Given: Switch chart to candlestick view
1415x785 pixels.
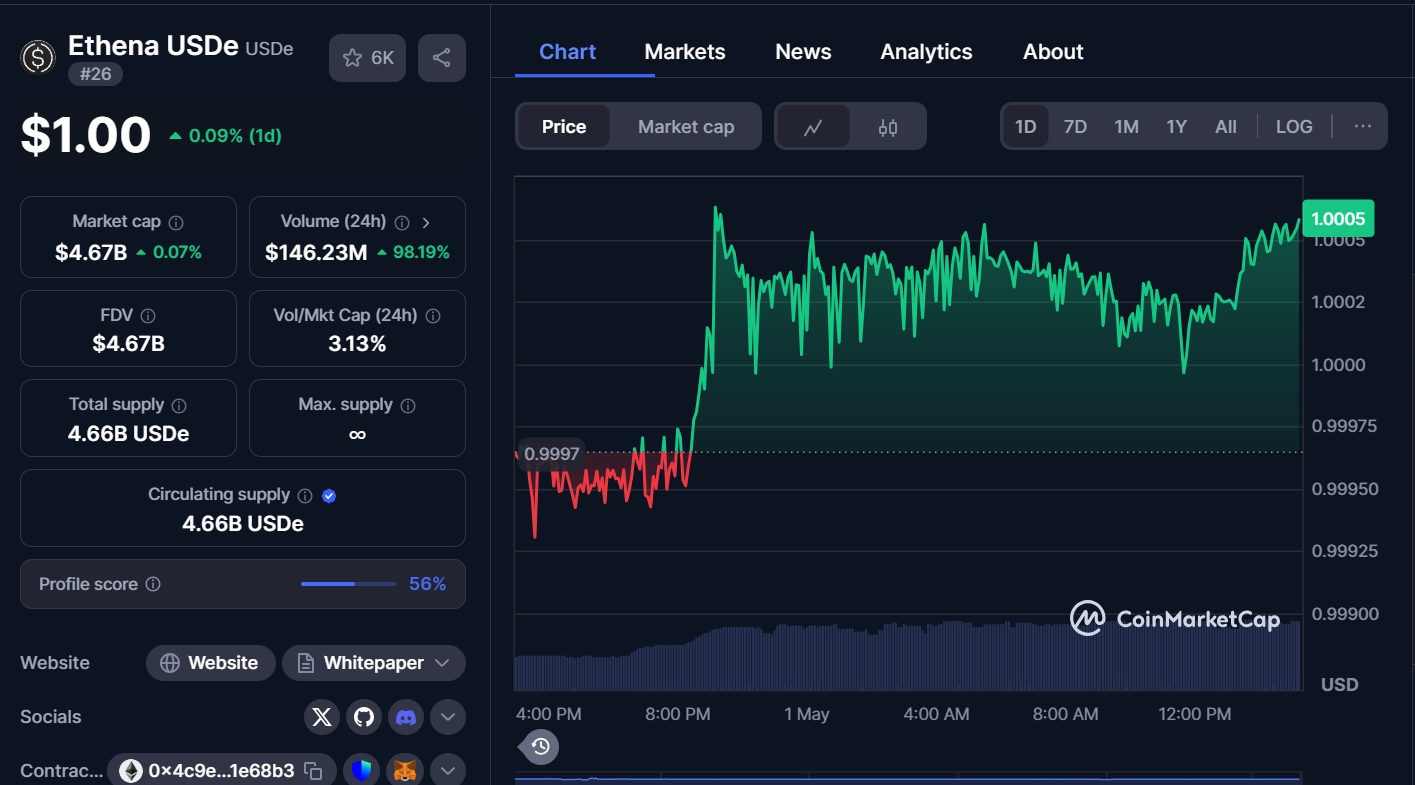Looking at the screenshot, I should (x=888, y=127).
